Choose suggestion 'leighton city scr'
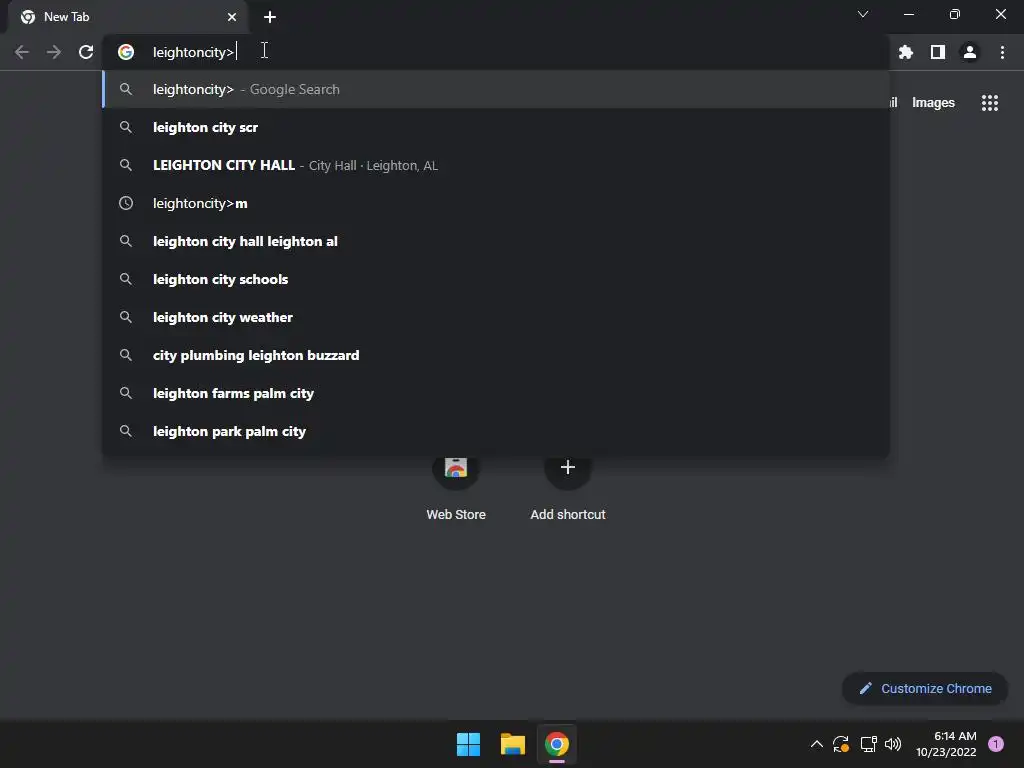1024x768 pixels. click(496, 127)
